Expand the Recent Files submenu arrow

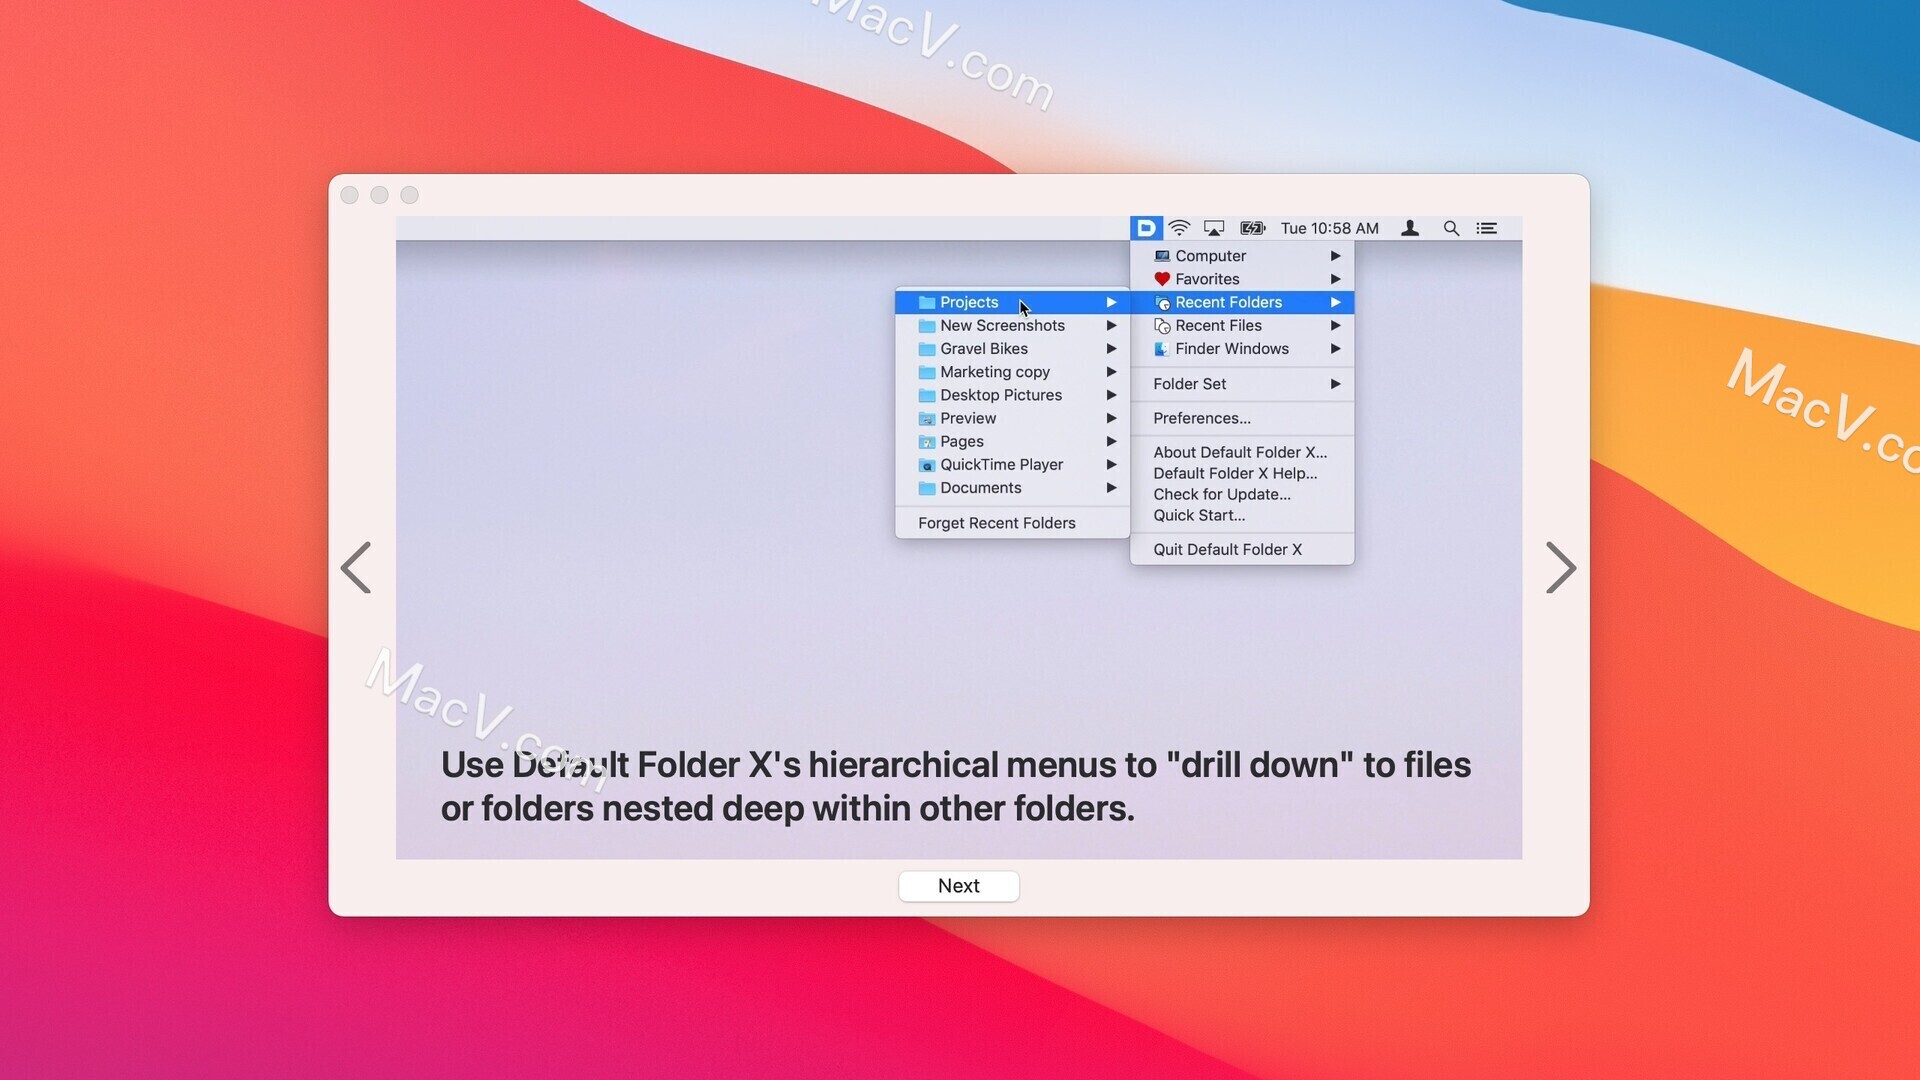click(1335, 326)
